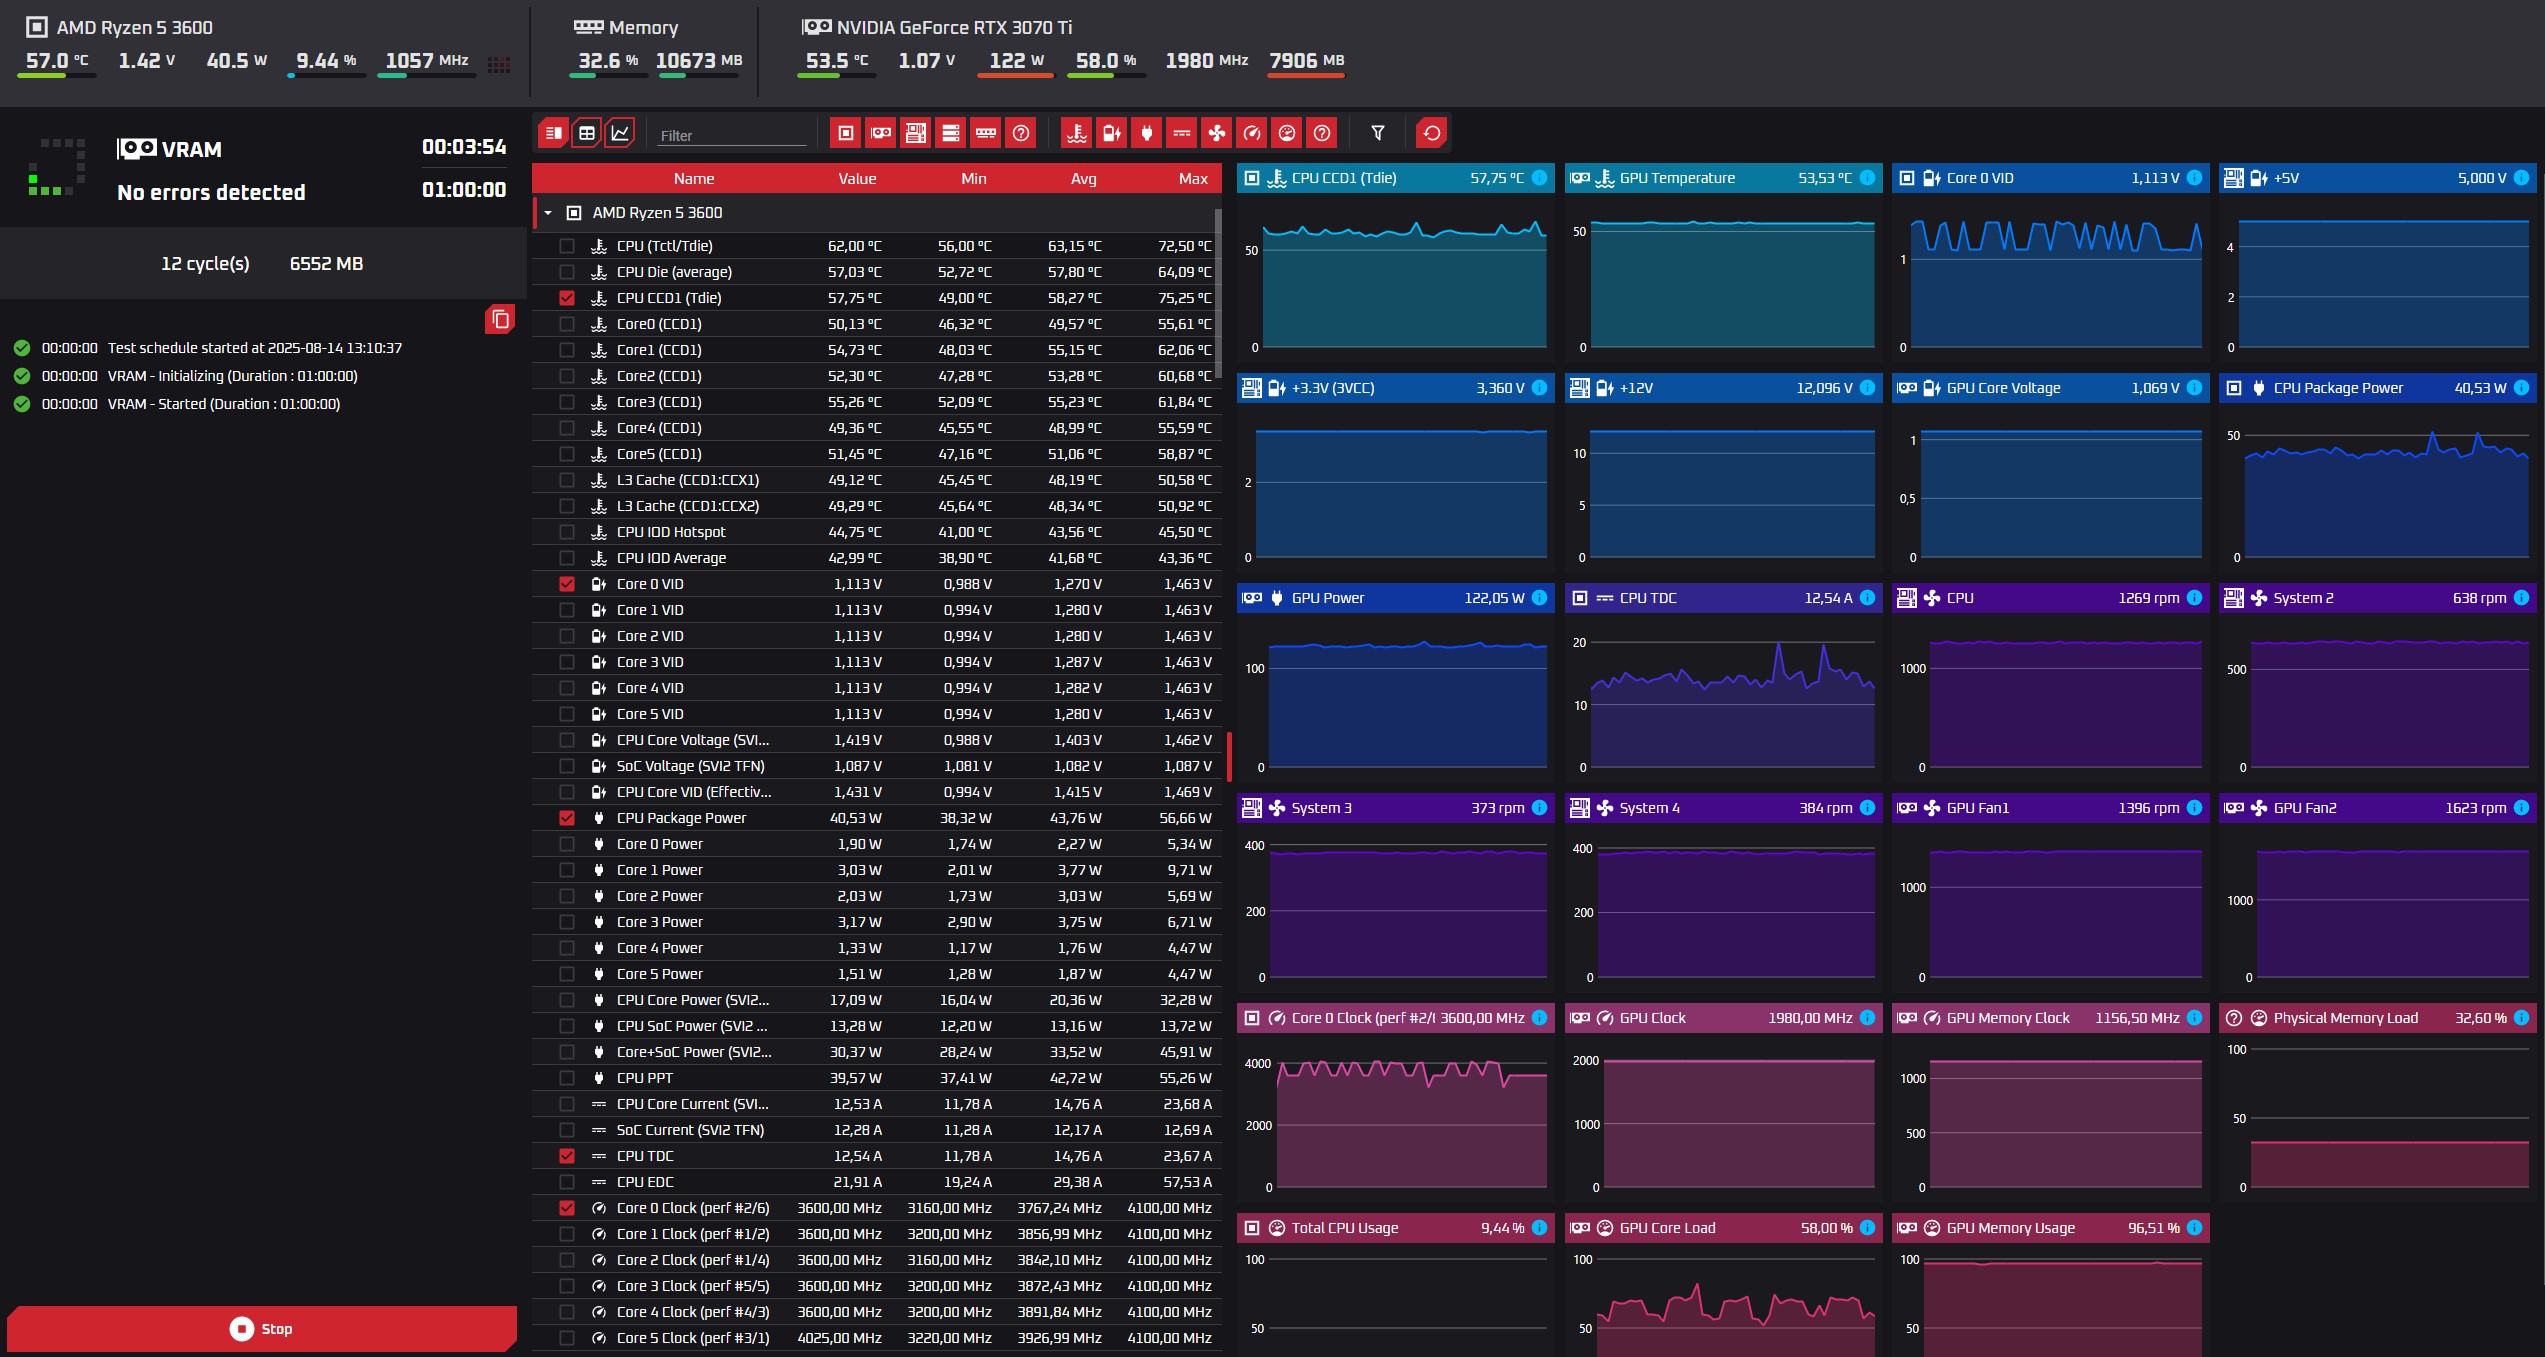This screenshot has height=1357, width=2545.
Task: Filter sensors by the motherboard icon
Action: 915,132
